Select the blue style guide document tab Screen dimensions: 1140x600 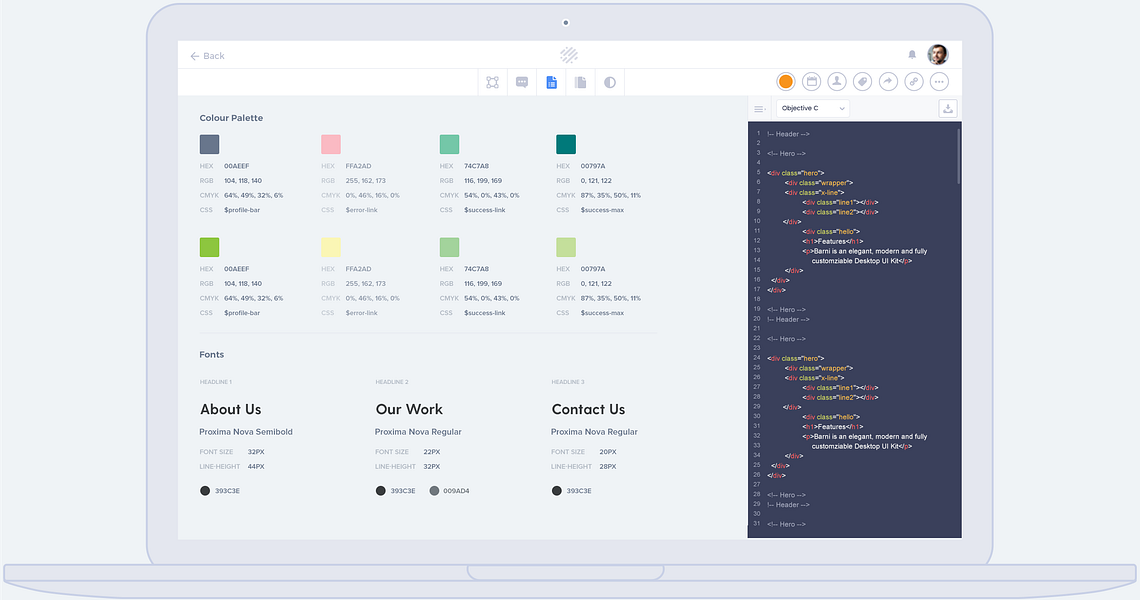551,82
